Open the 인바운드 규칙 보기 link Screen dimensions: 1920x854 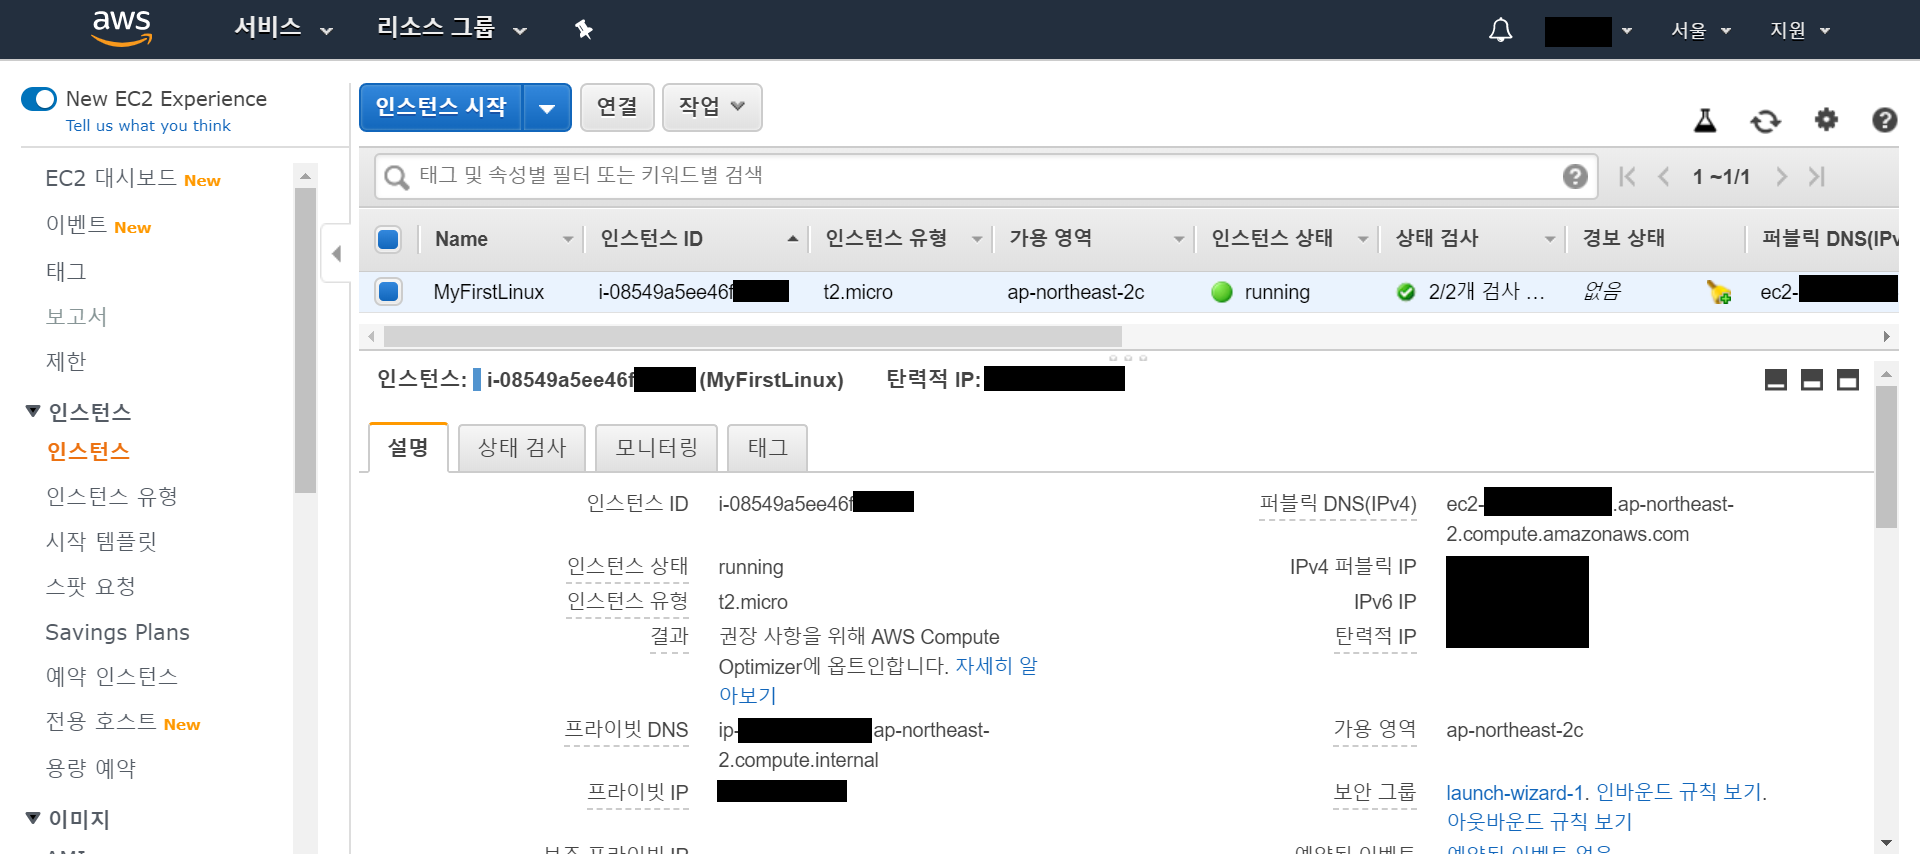(1679, 792)
